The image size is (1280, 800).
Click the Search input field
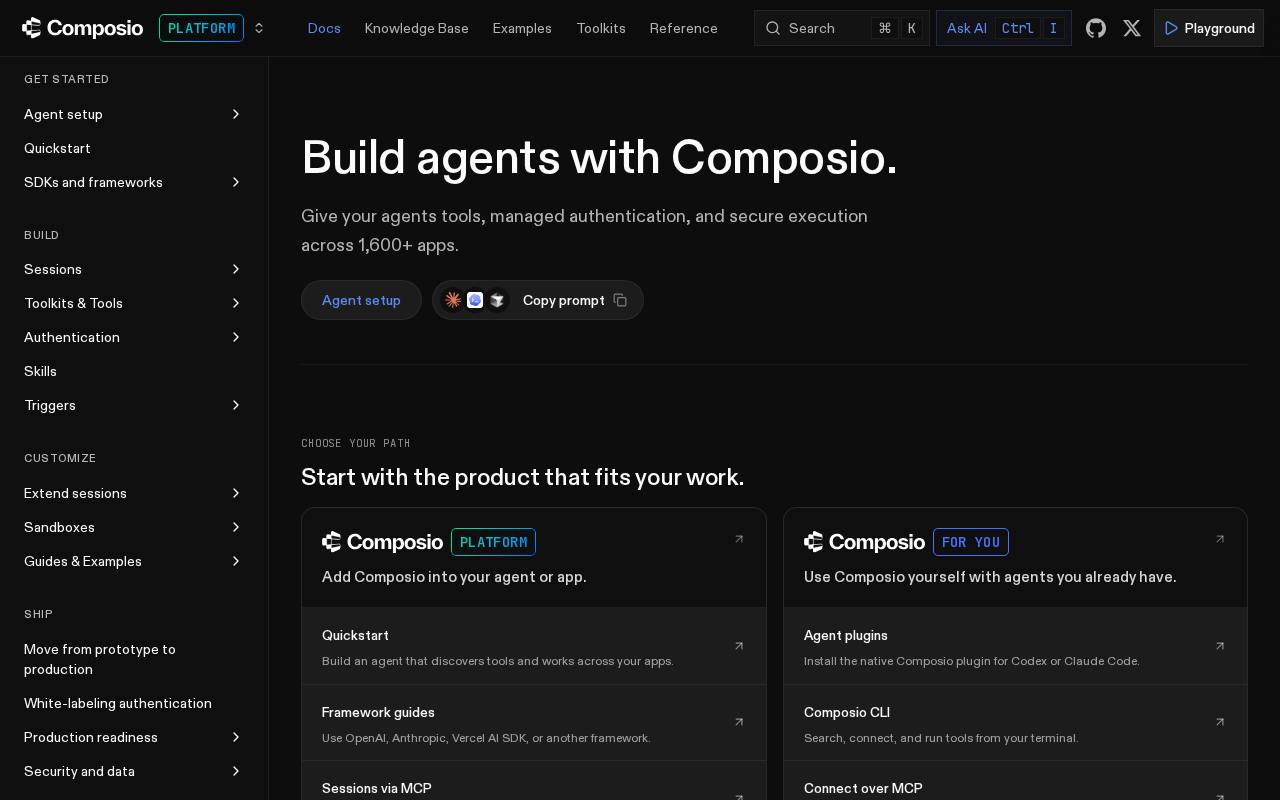(841, 28)
